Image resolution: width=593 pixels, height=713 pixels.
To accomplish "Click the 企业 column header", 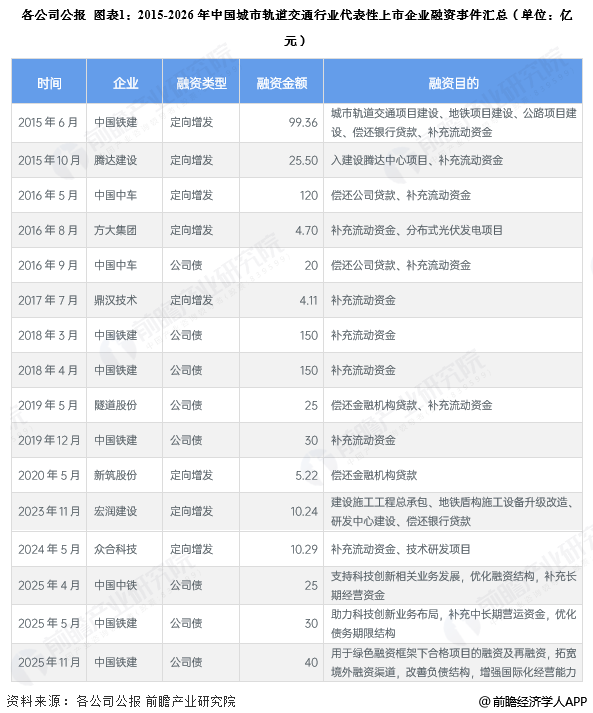I will click(125, 83).
